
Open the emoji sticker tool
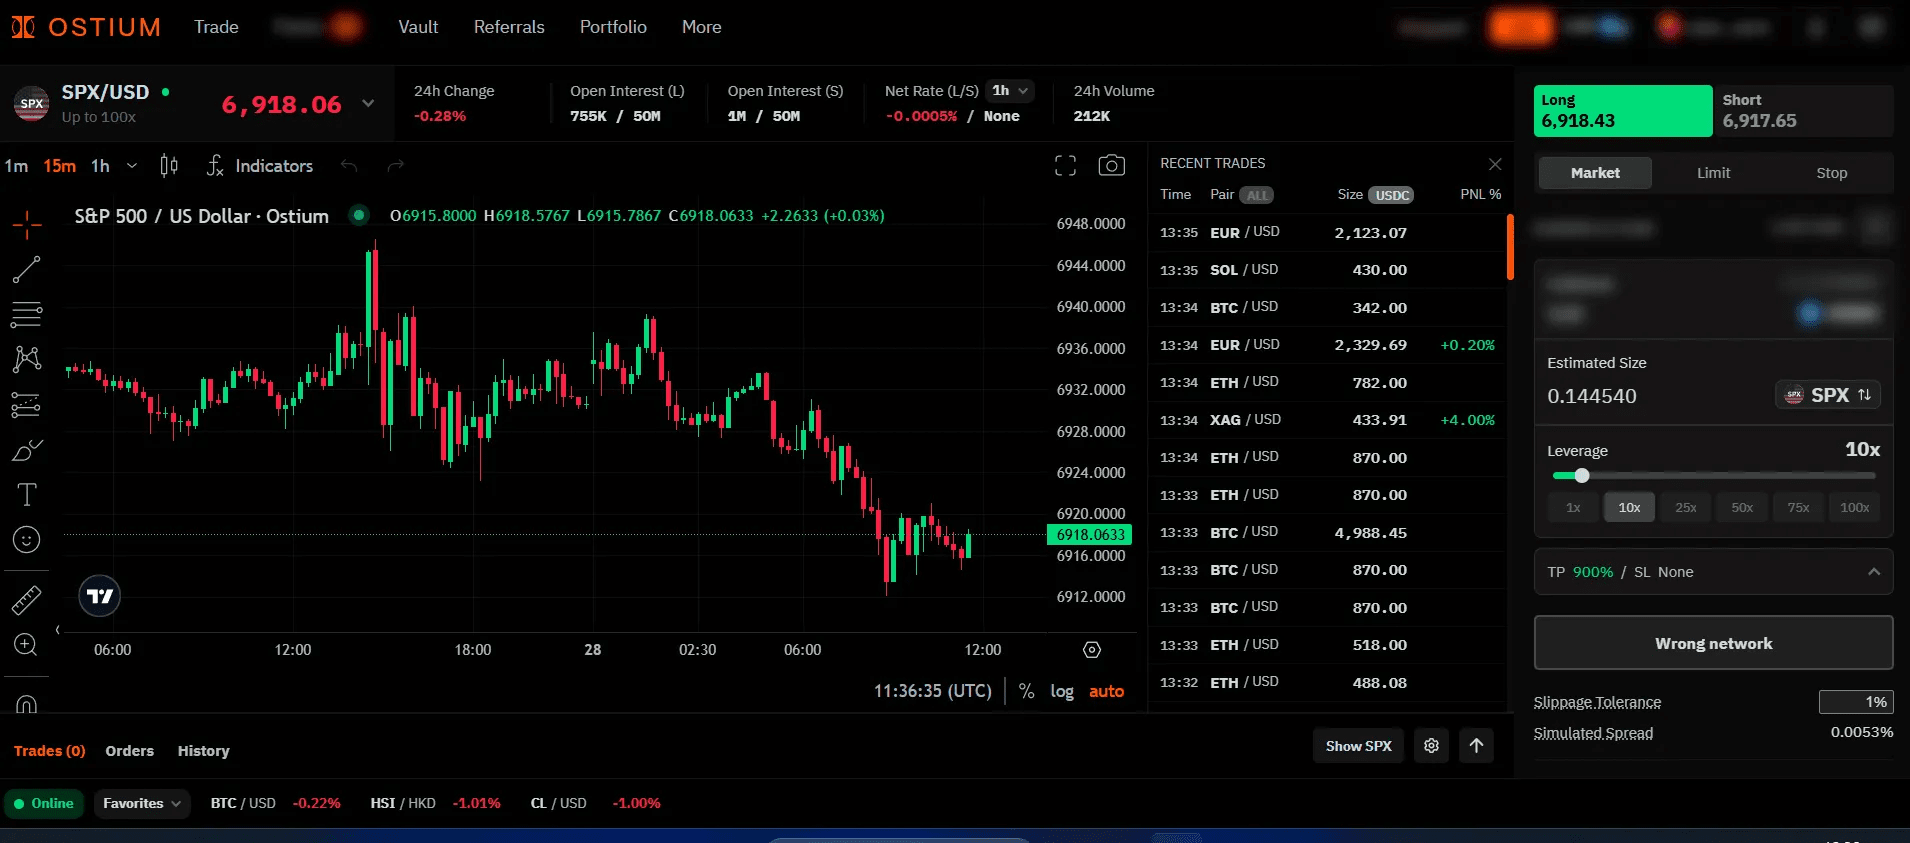click(26, 540)
